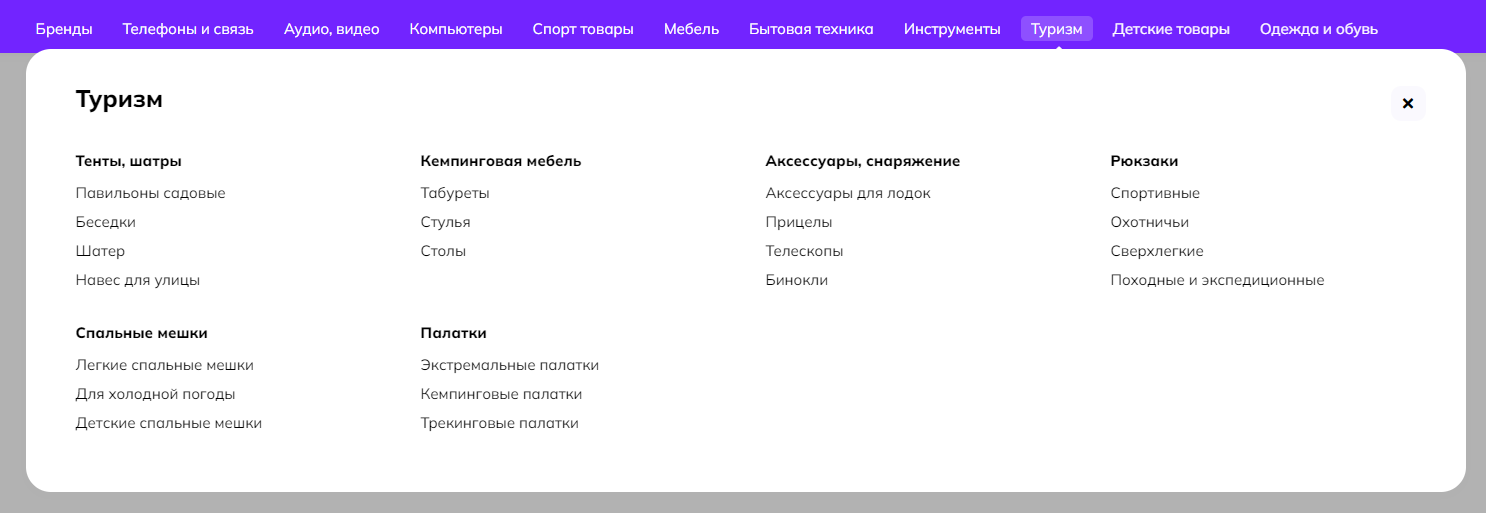Image resolution: width=1486 pixels, height=513 pixels.
Task: Go to the Бинокли subcategory
Action: (x=796, y=280)
